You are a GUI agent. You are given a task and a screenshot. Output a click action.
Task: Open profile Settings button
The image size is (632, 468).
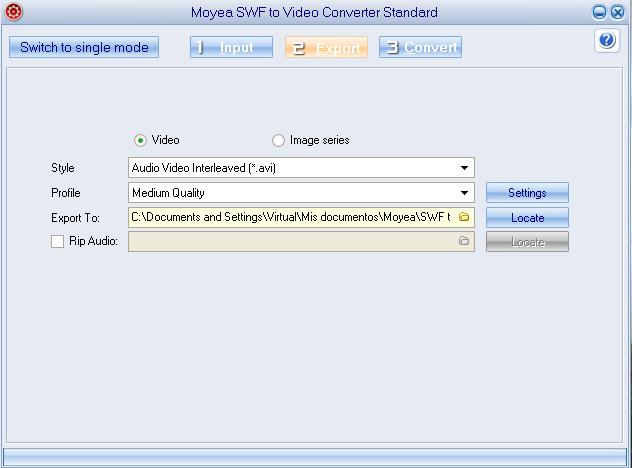click(x=527, y=193)
